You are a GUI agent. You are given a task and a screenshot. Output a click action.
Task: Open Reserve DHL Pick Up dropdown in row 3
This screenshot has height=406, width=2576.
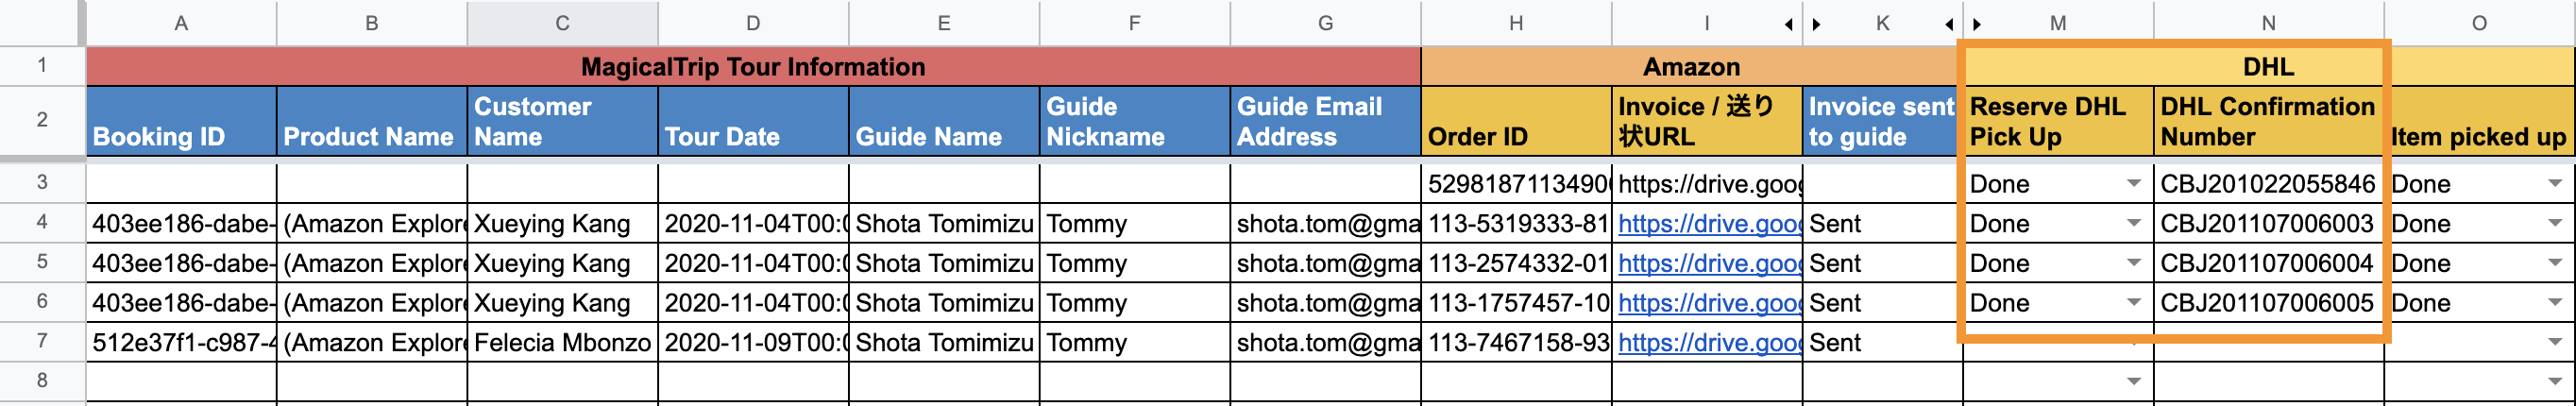2133,184
